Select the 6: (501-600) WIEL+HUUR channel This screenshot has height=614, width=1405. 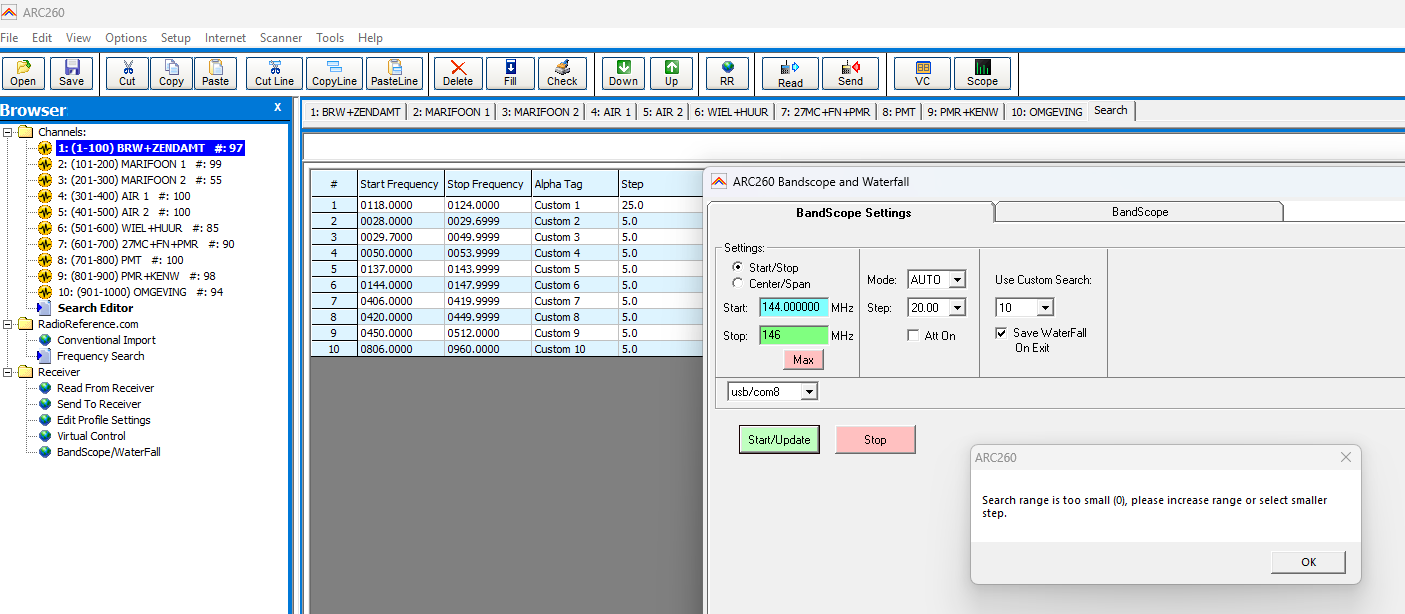click(x=138, y=228)
